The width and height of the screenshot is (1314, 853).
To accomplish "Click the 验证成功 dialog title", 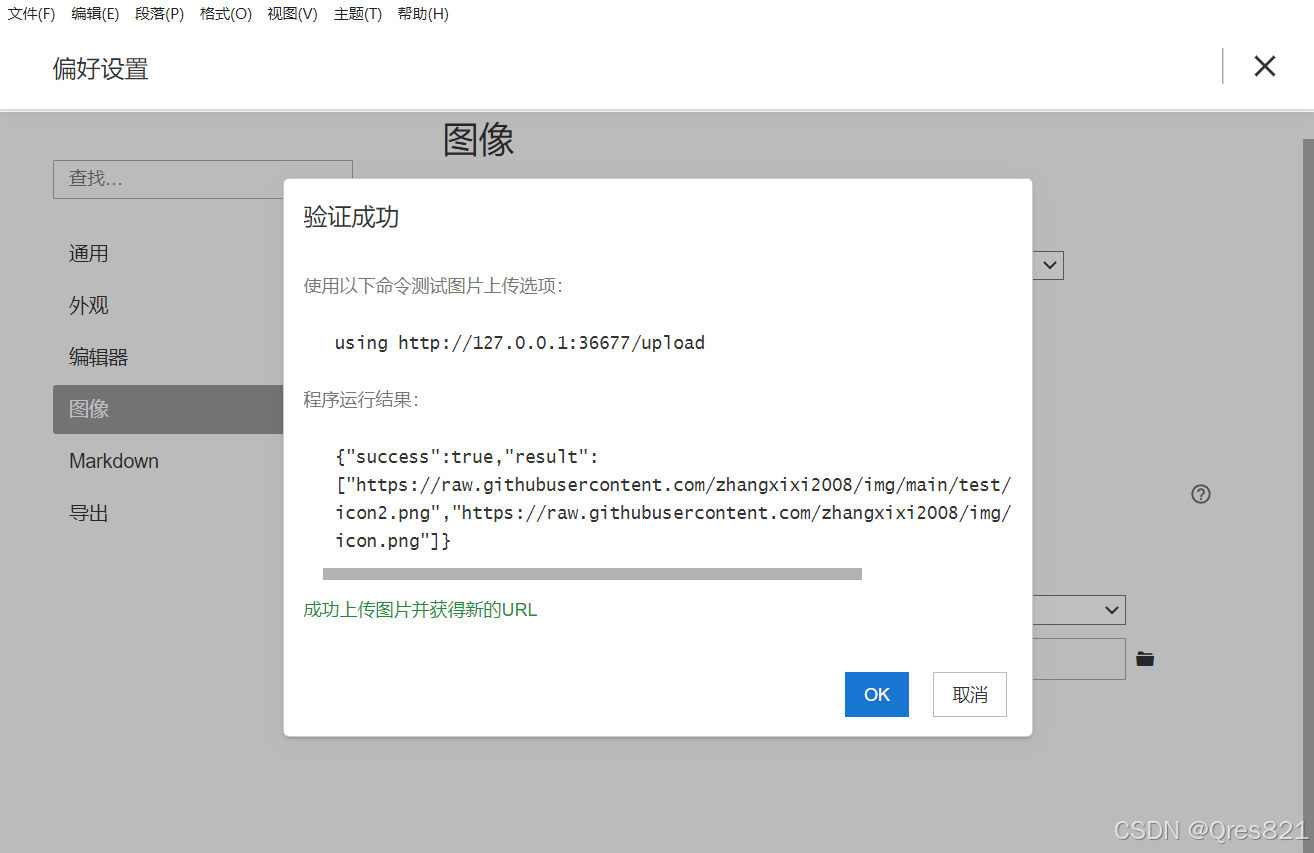I will pyautogui.click(x=351, y=217).
